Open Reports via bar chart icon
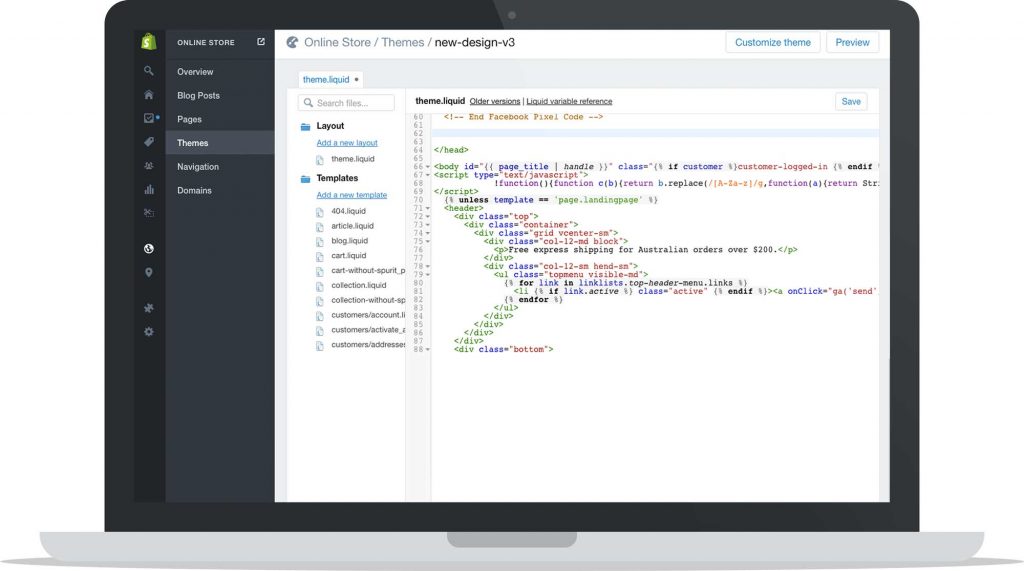This screenshot has height=571, width=1024. pos(149,189)
